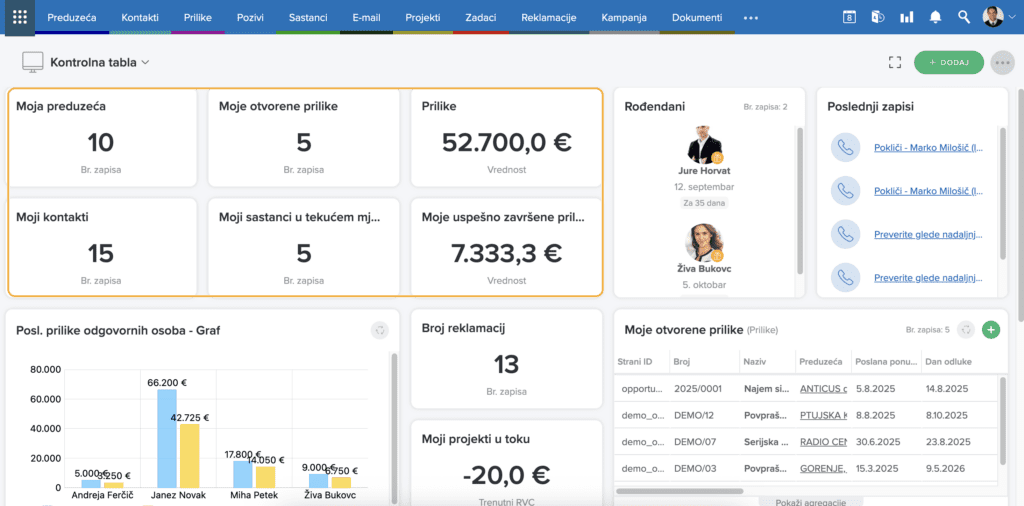
Task: Open the Sastanci module tab
Action: 308,18
